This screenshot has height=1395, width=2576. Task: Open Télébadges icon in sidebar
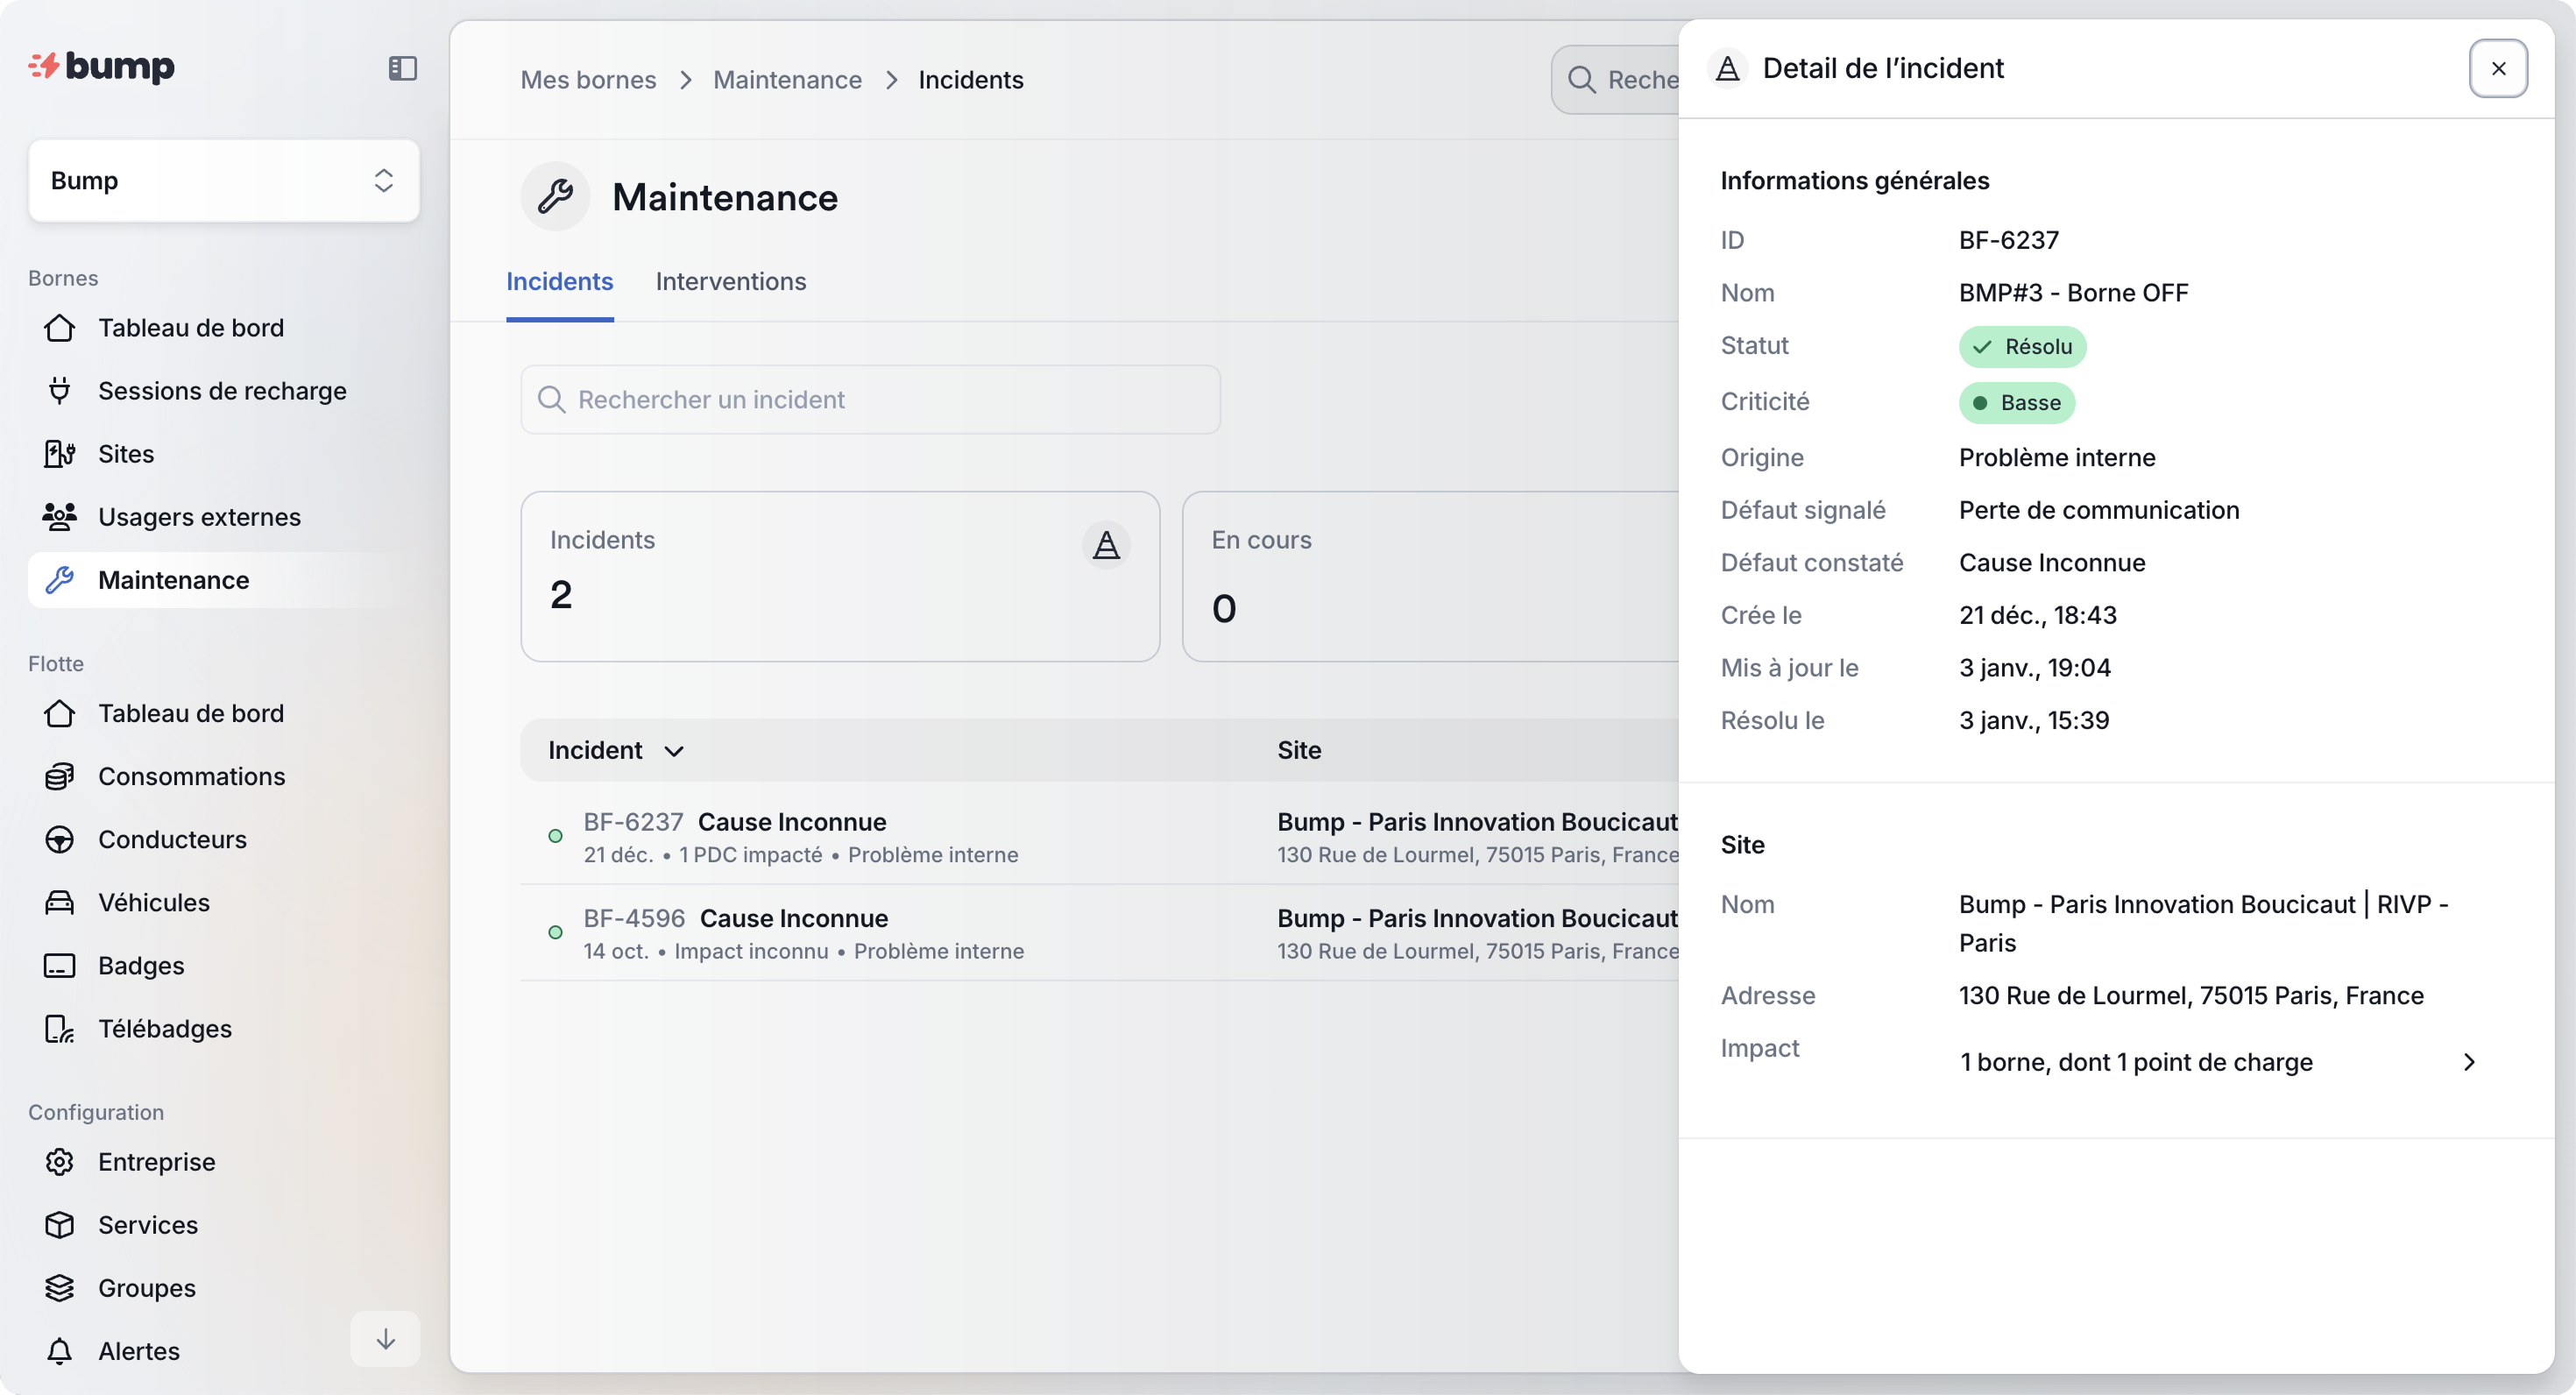pyautogui.click(x=59, y=1029)
